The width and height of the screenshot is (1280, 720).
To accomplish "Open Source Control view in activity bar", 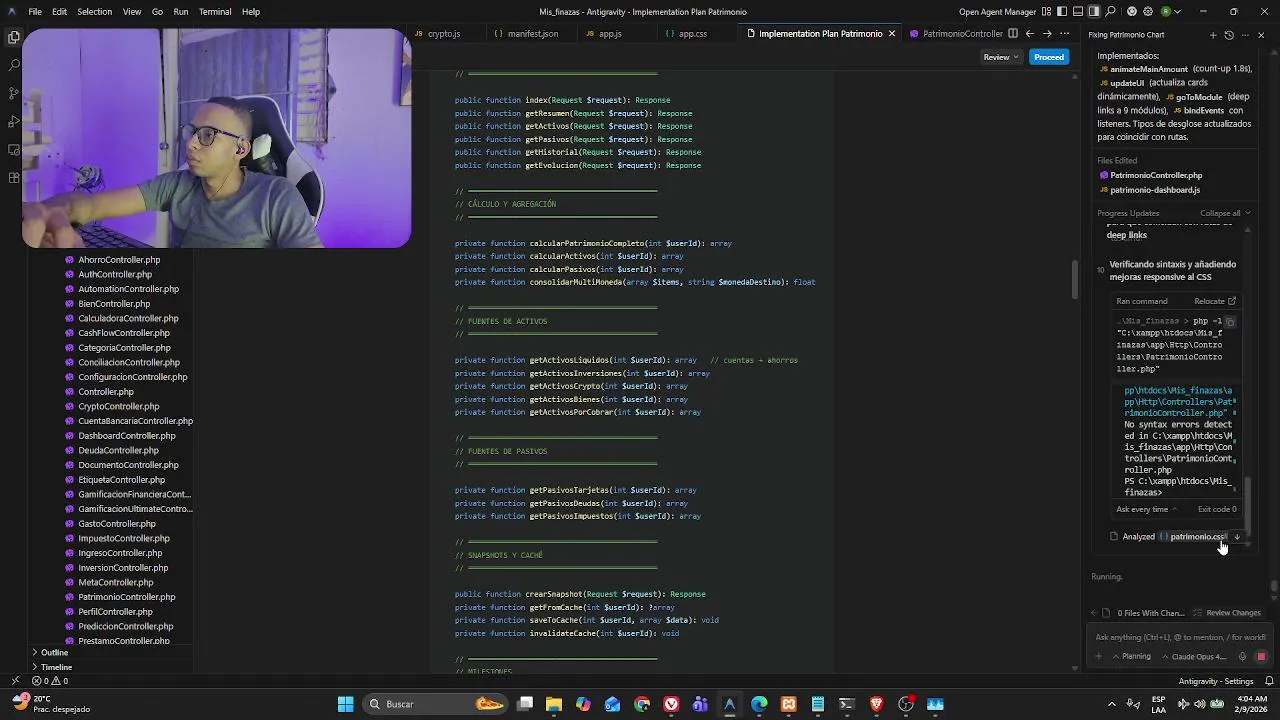I will click(x=14, y=93).
